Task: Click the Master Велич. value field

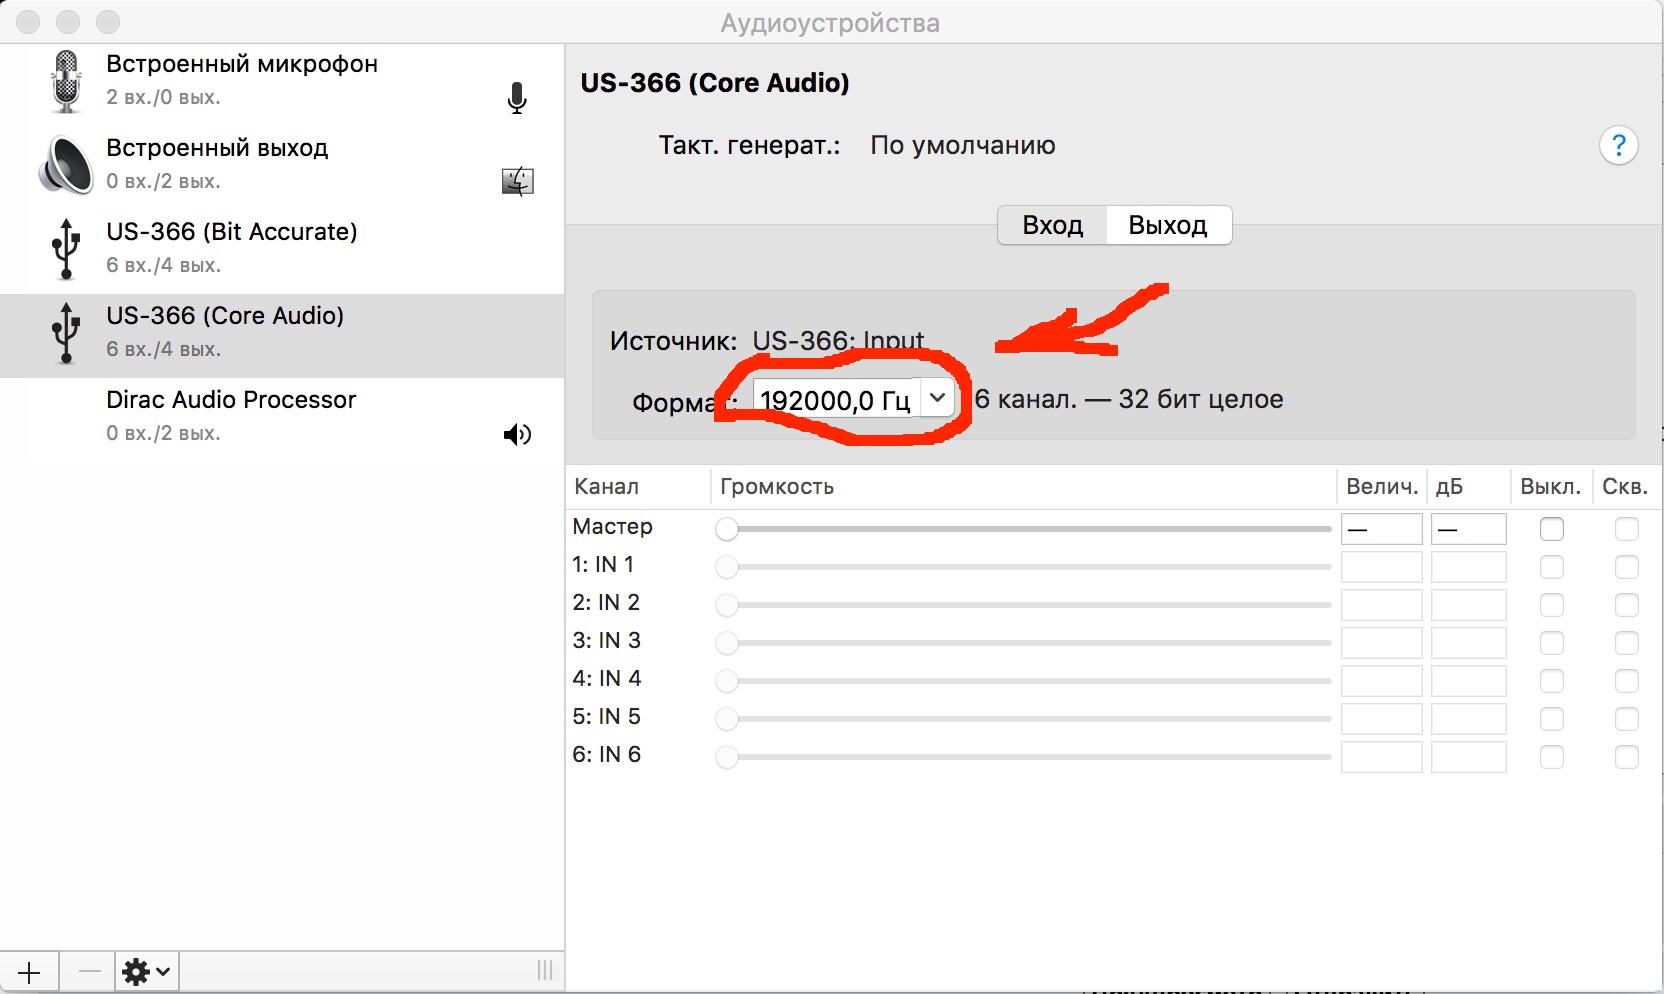Action: 1381,529
